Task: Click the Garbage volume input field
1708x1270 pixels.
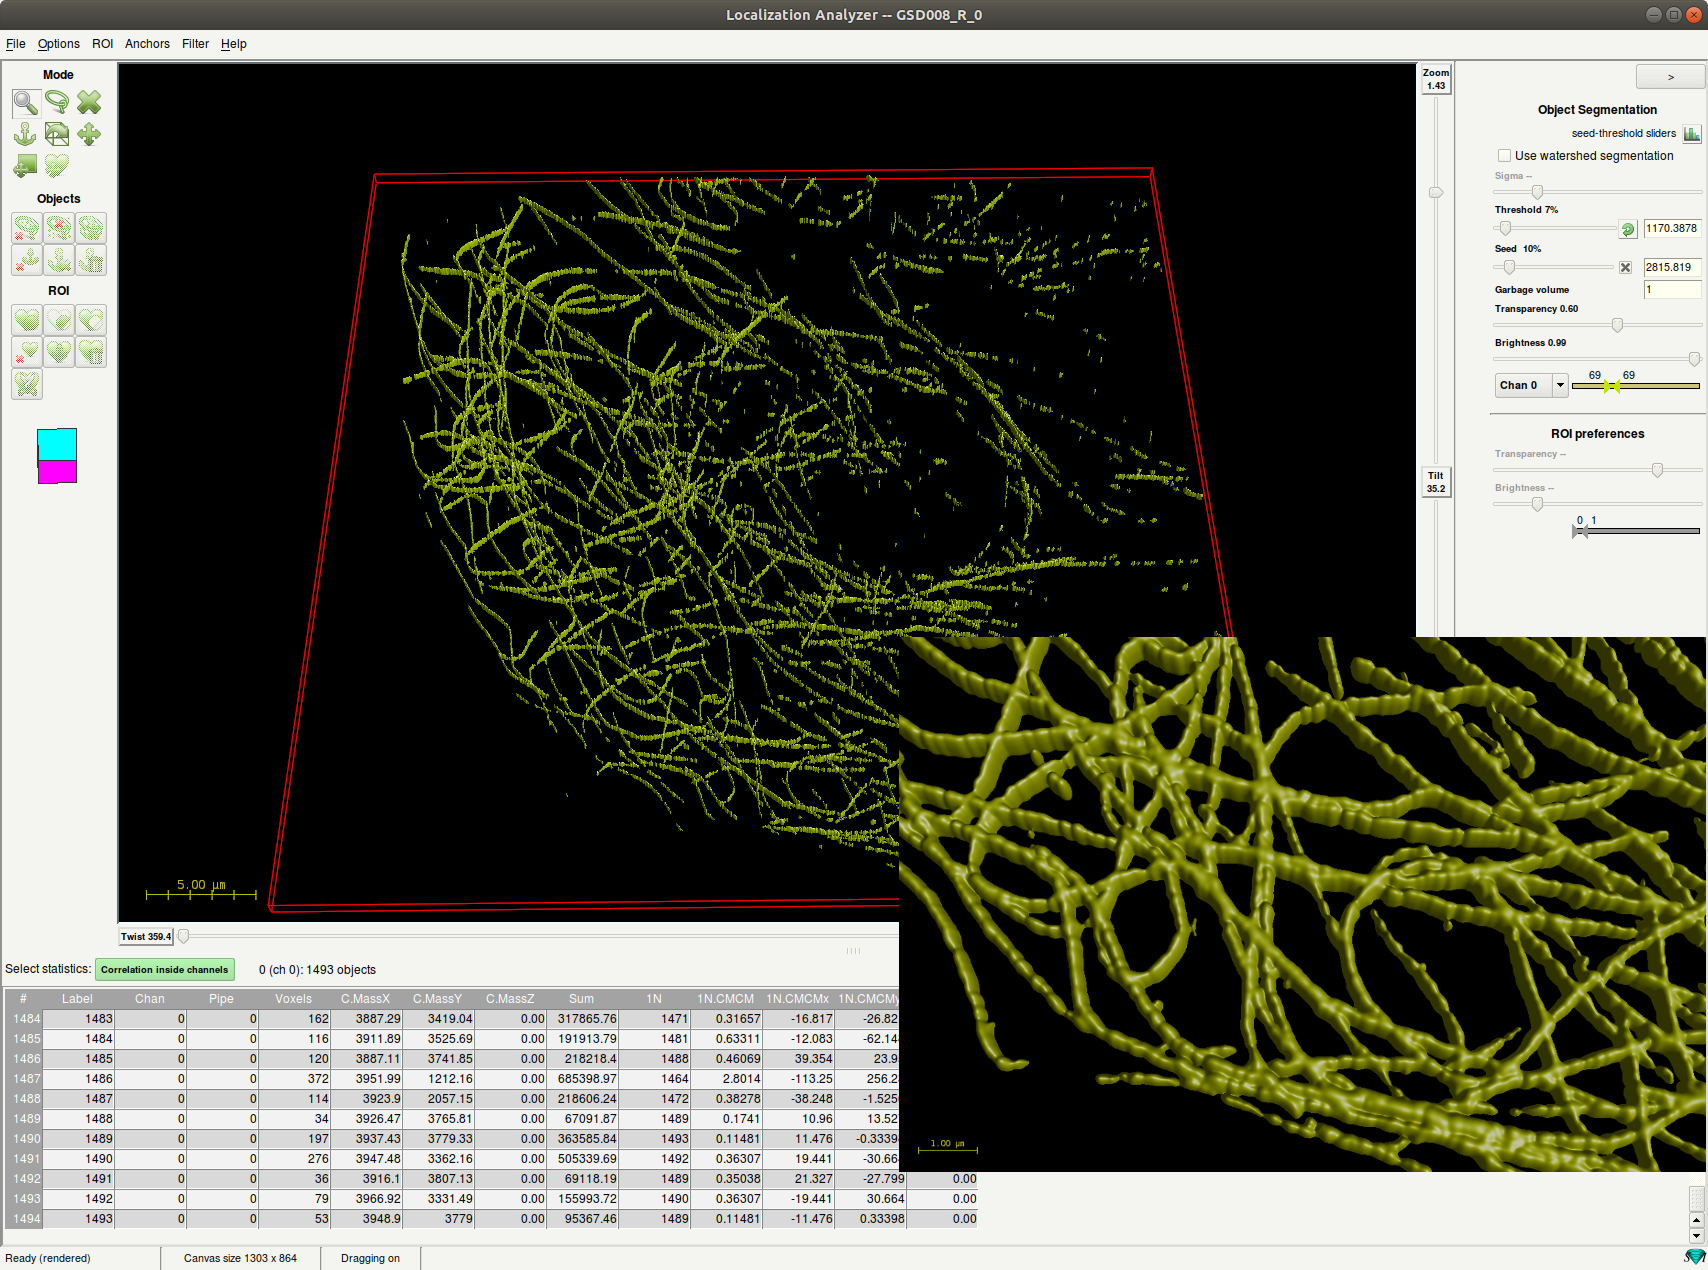Action: (1671, 290)
